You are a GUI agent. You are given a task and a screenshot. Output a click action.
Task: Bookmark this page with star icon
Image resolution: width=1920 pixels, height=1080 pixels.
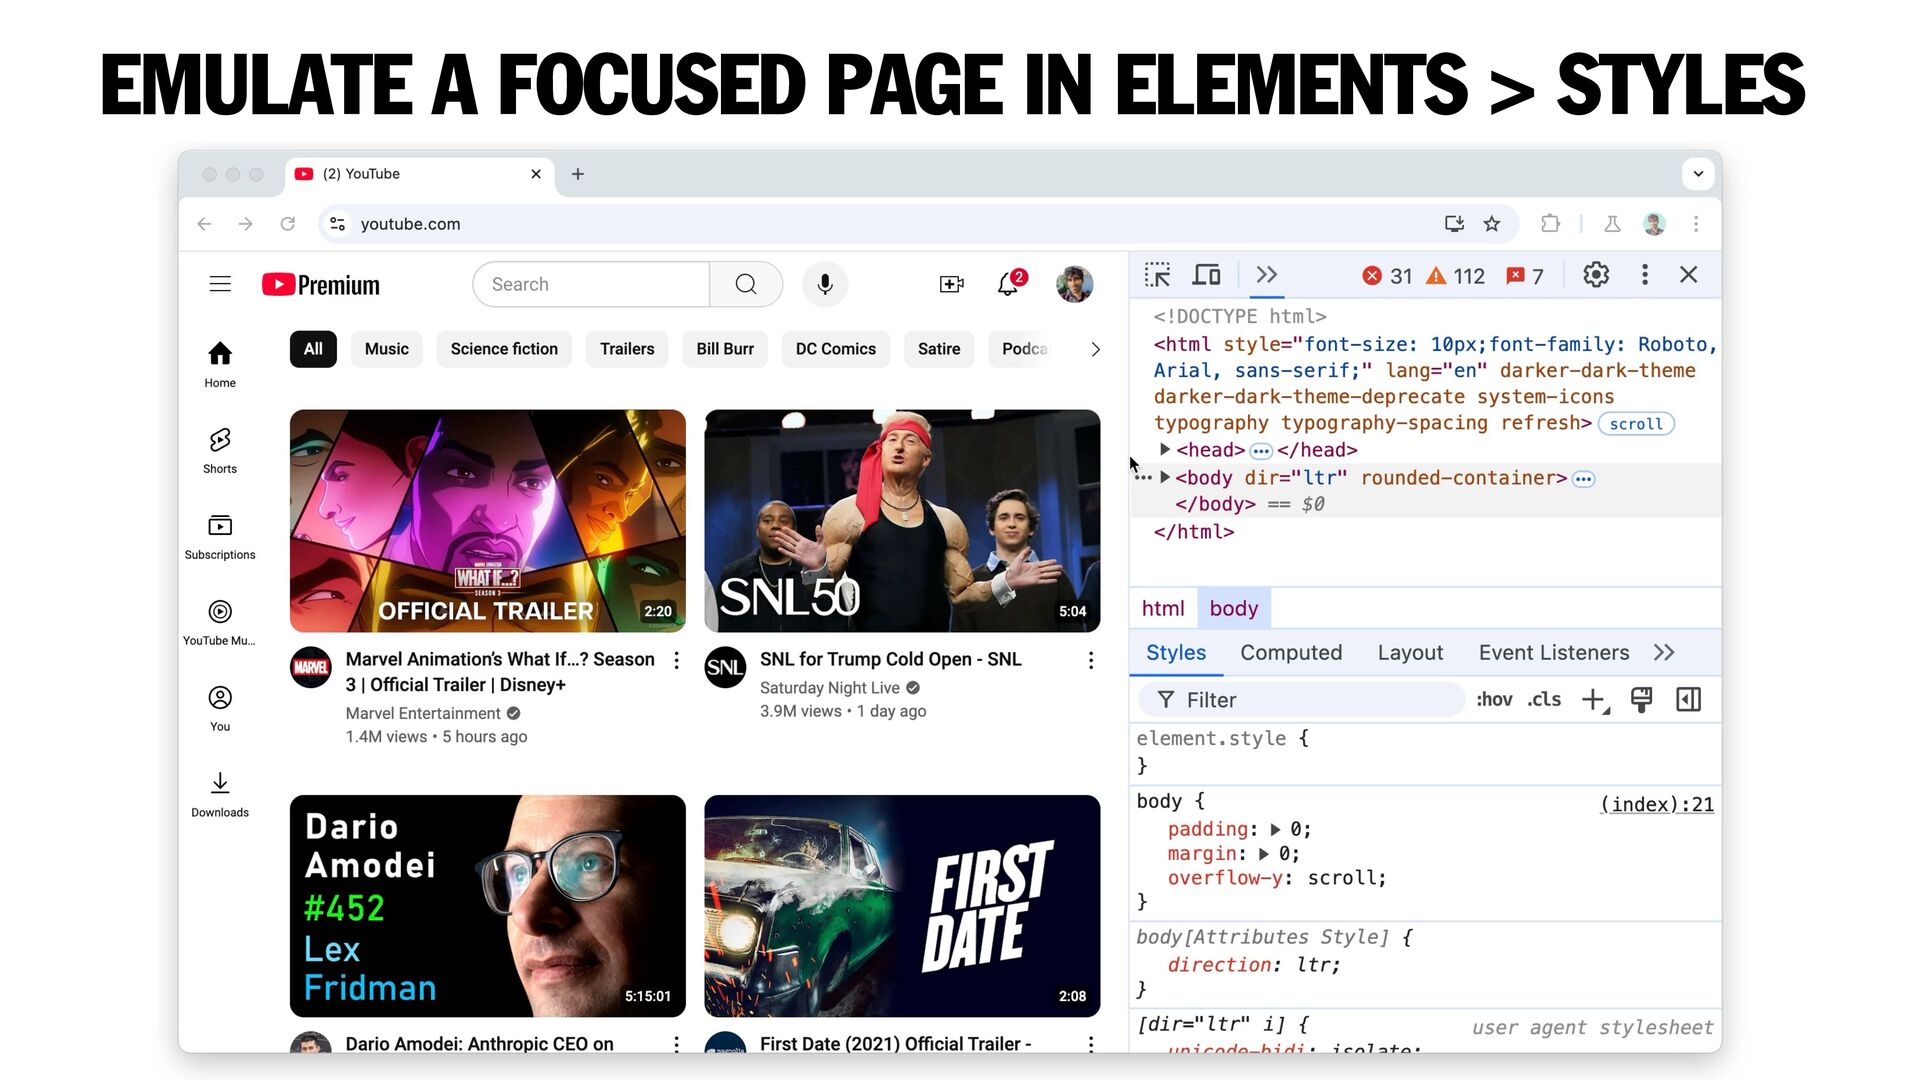click(x=1492, y=224)
